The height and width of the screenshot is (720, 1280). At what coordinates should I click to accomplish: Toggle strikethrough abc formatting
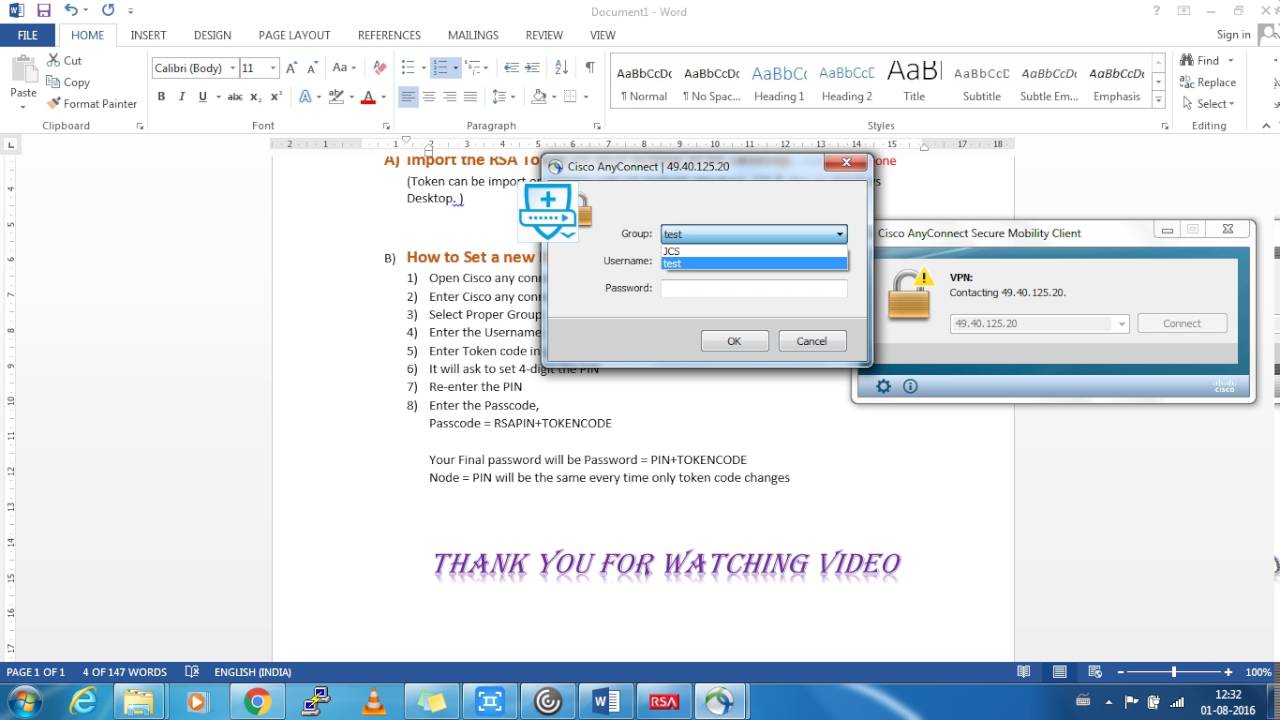[x=235, y=97]
